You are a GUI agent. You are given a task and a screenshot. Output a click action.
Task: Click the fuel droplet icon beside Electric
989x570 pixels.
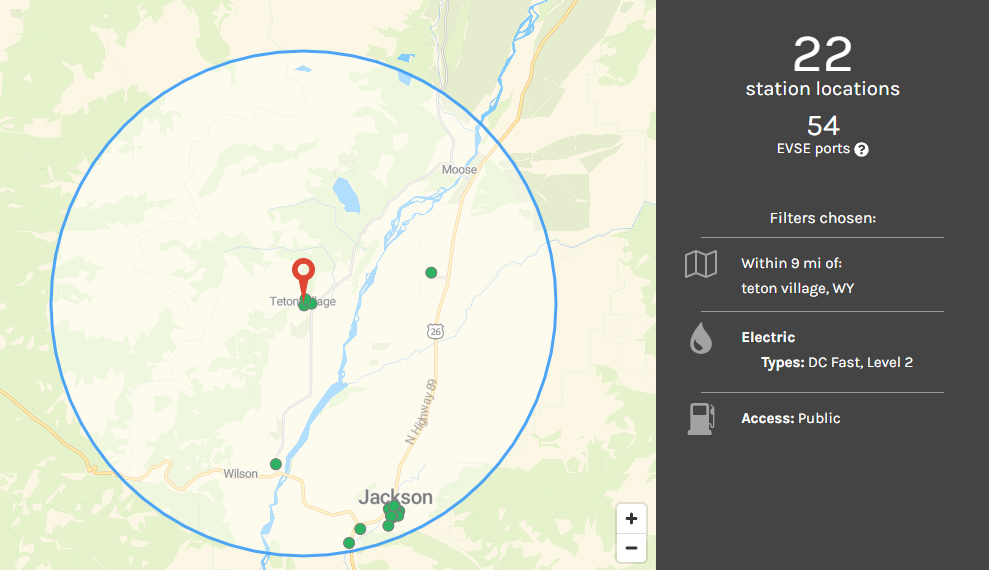[x=701, y=338]
